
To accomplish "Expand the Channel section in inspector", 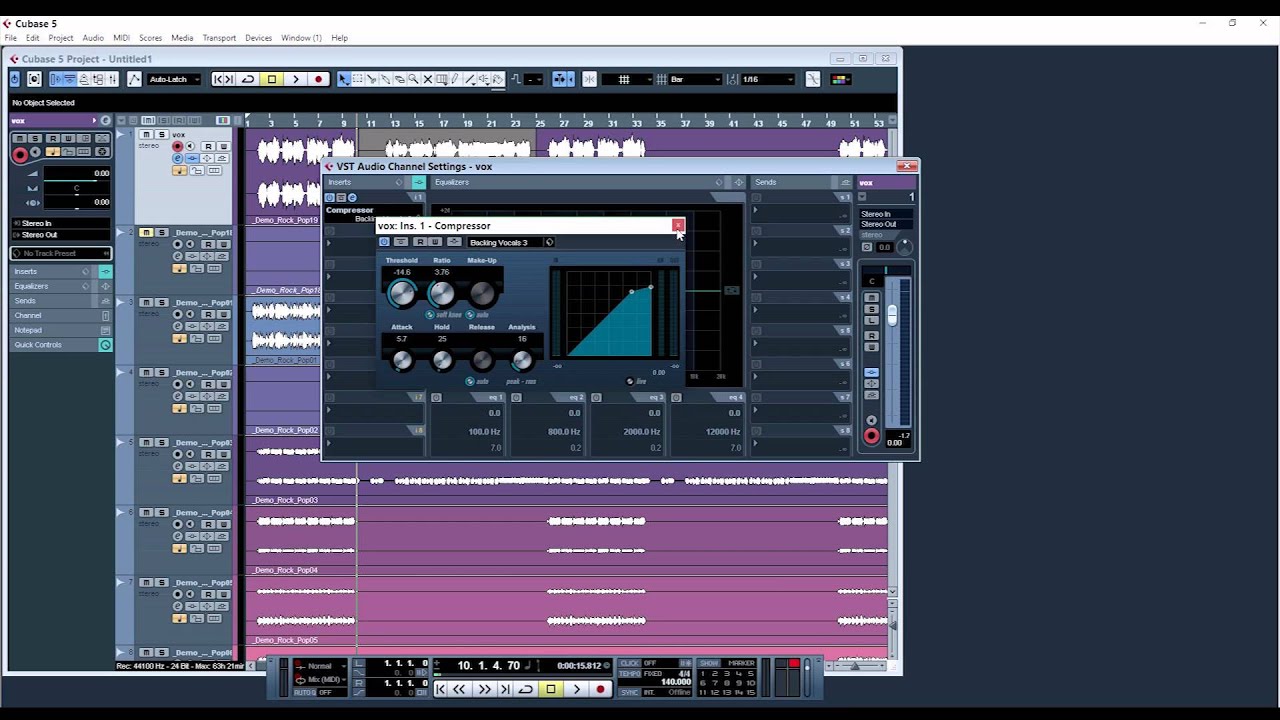I will pos(60,315).
